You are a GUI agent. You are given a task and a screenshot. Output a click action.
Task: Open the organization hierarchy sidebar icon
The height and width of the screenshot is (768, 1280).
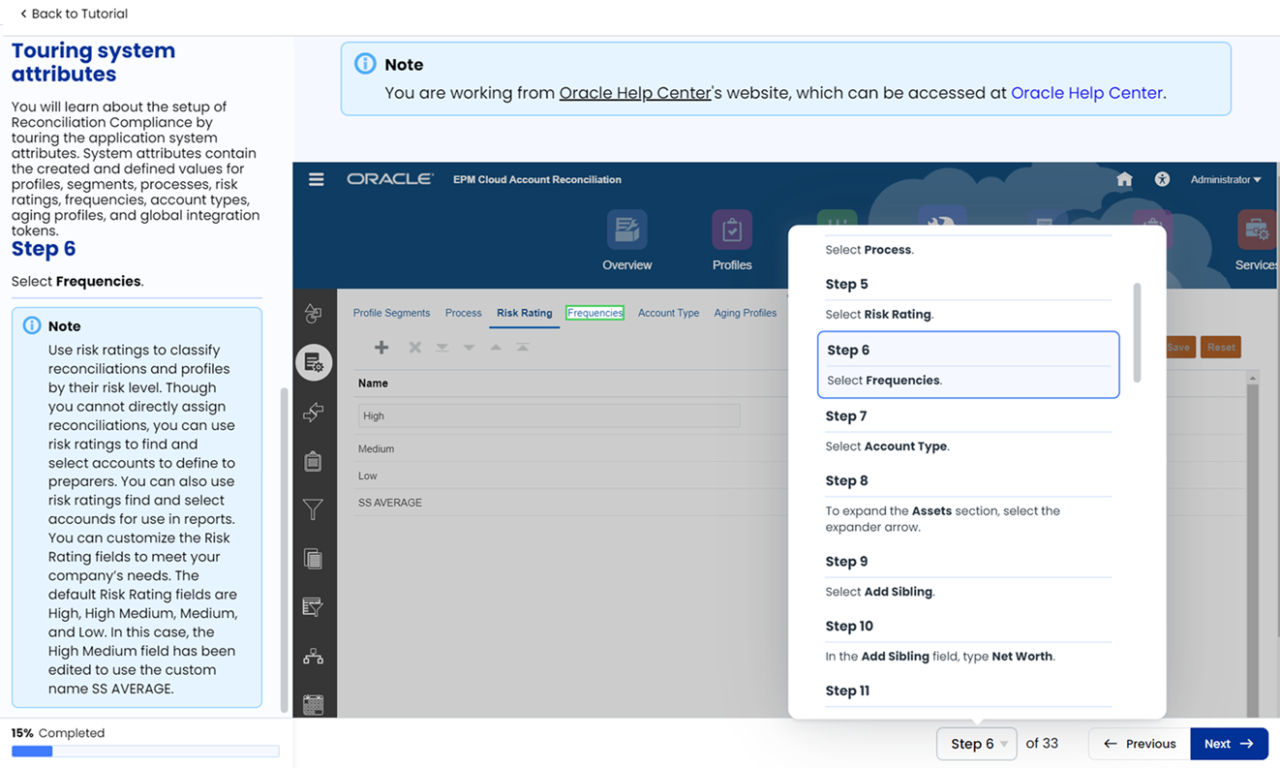pyautogui.click(x=313, y=656)
